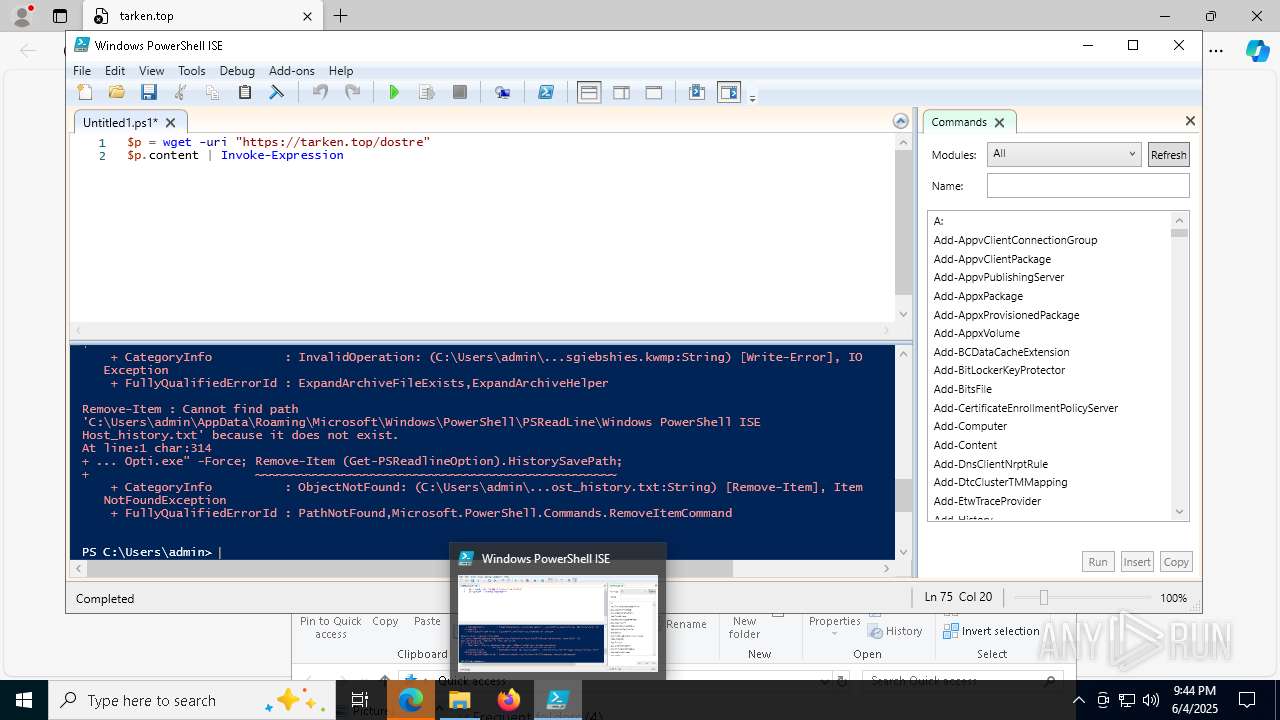Viewport: 1280px width, 720px height.
Task: Open the new browser tab plus button
Action: pos(341,16)
